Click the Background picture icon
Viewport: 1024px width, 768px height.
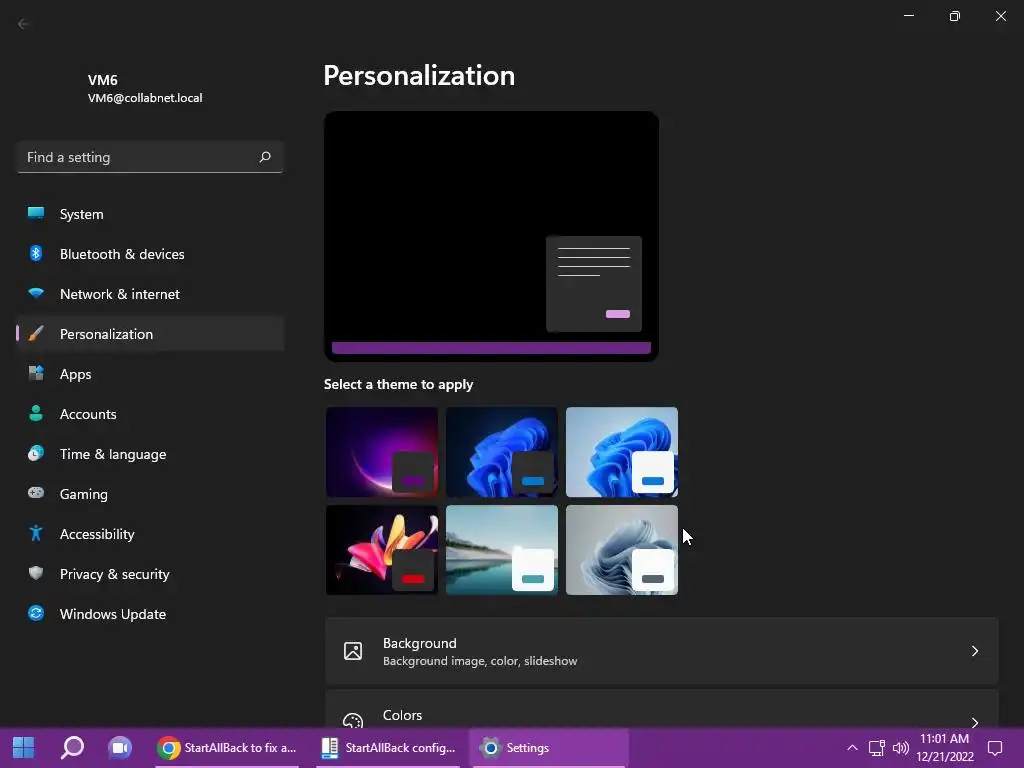(x=353, y=651)
